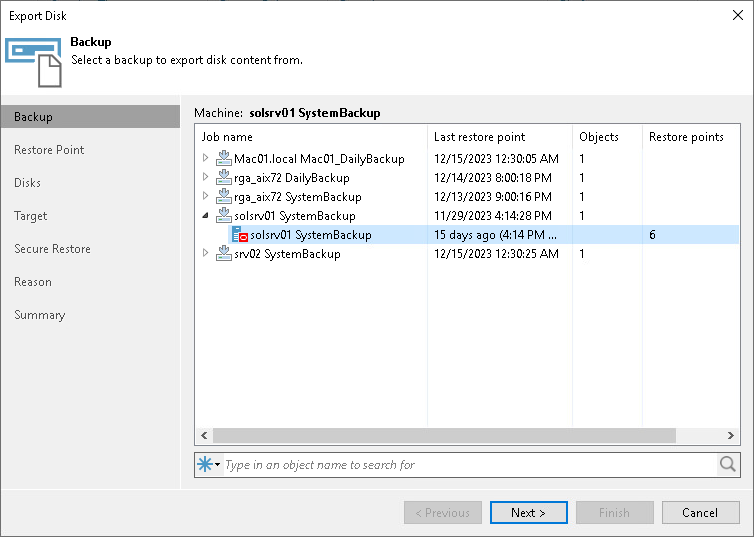This screenshot has height=537, width=754.
Task: Click the date 11/29/2023 4:14:28 PM
Action: pyautogui.click(x=493, y=216)
